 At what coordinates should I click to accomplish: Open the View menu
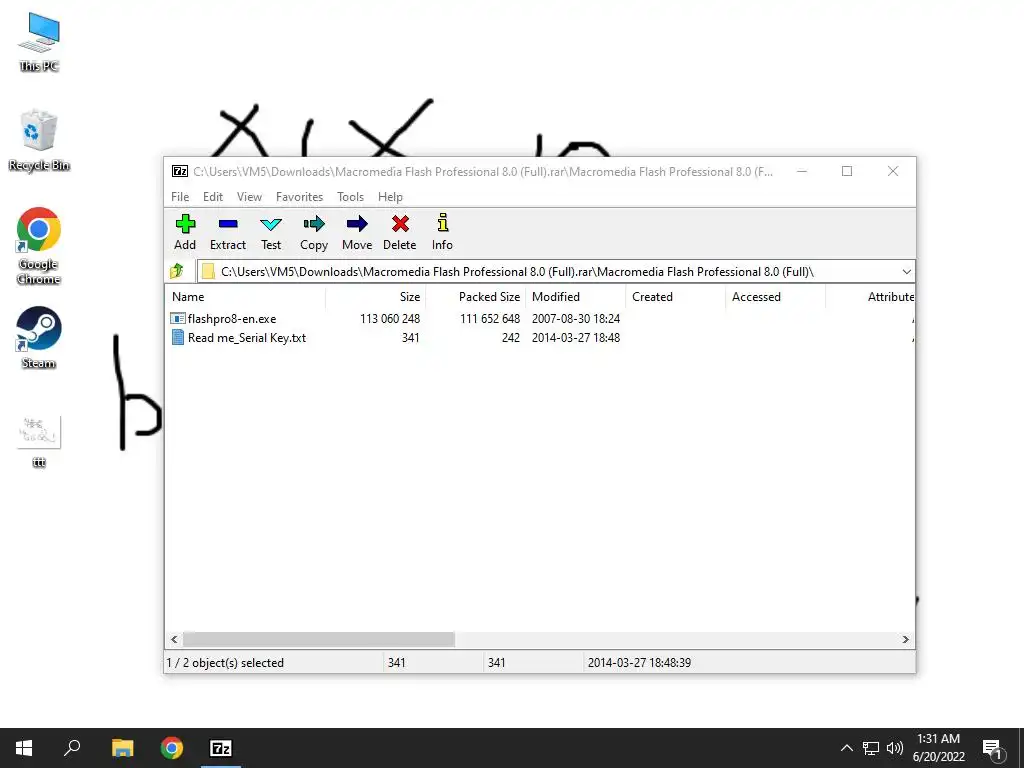249,197
